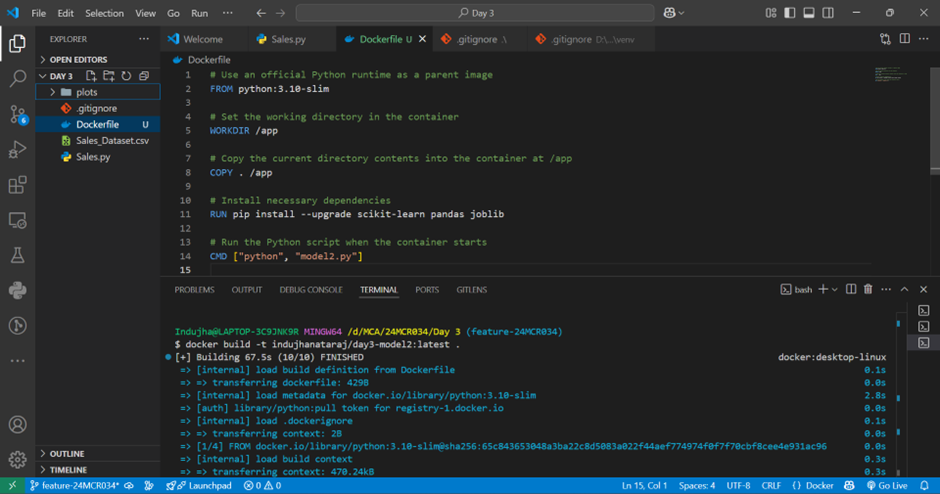Switch to the DEBUG CONSOLE tab
The height and width of the screenshot is (494, 940).
pyautogui.click(x=311, y=290)
